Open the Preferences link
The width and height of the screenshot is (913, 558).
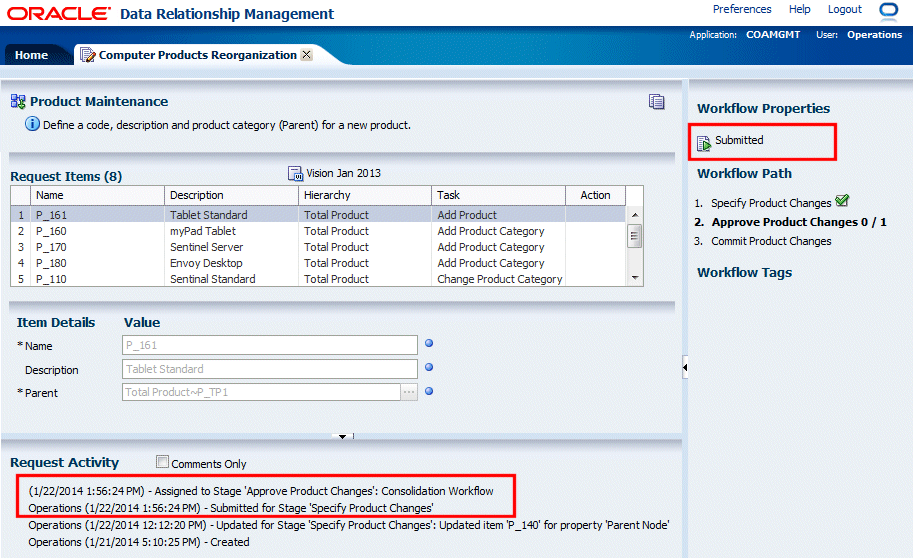[742, 9]
